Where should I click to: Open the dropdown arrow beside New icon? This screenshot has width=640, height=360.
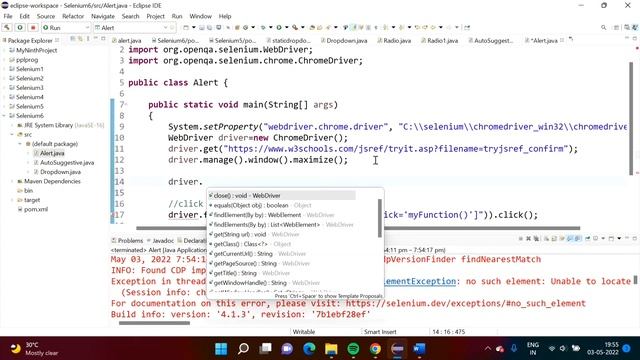click(x=193, y=28)
